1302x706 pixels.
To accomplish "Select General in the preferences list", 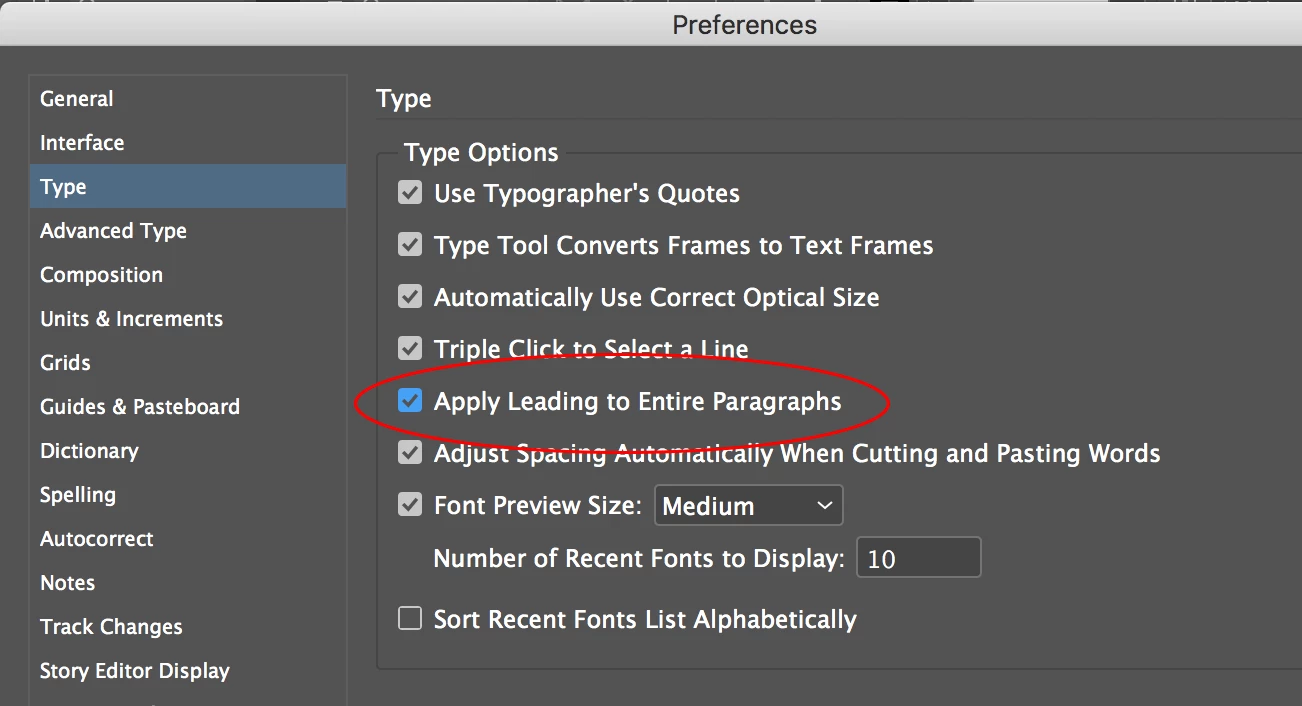I will tap(77, 99).
